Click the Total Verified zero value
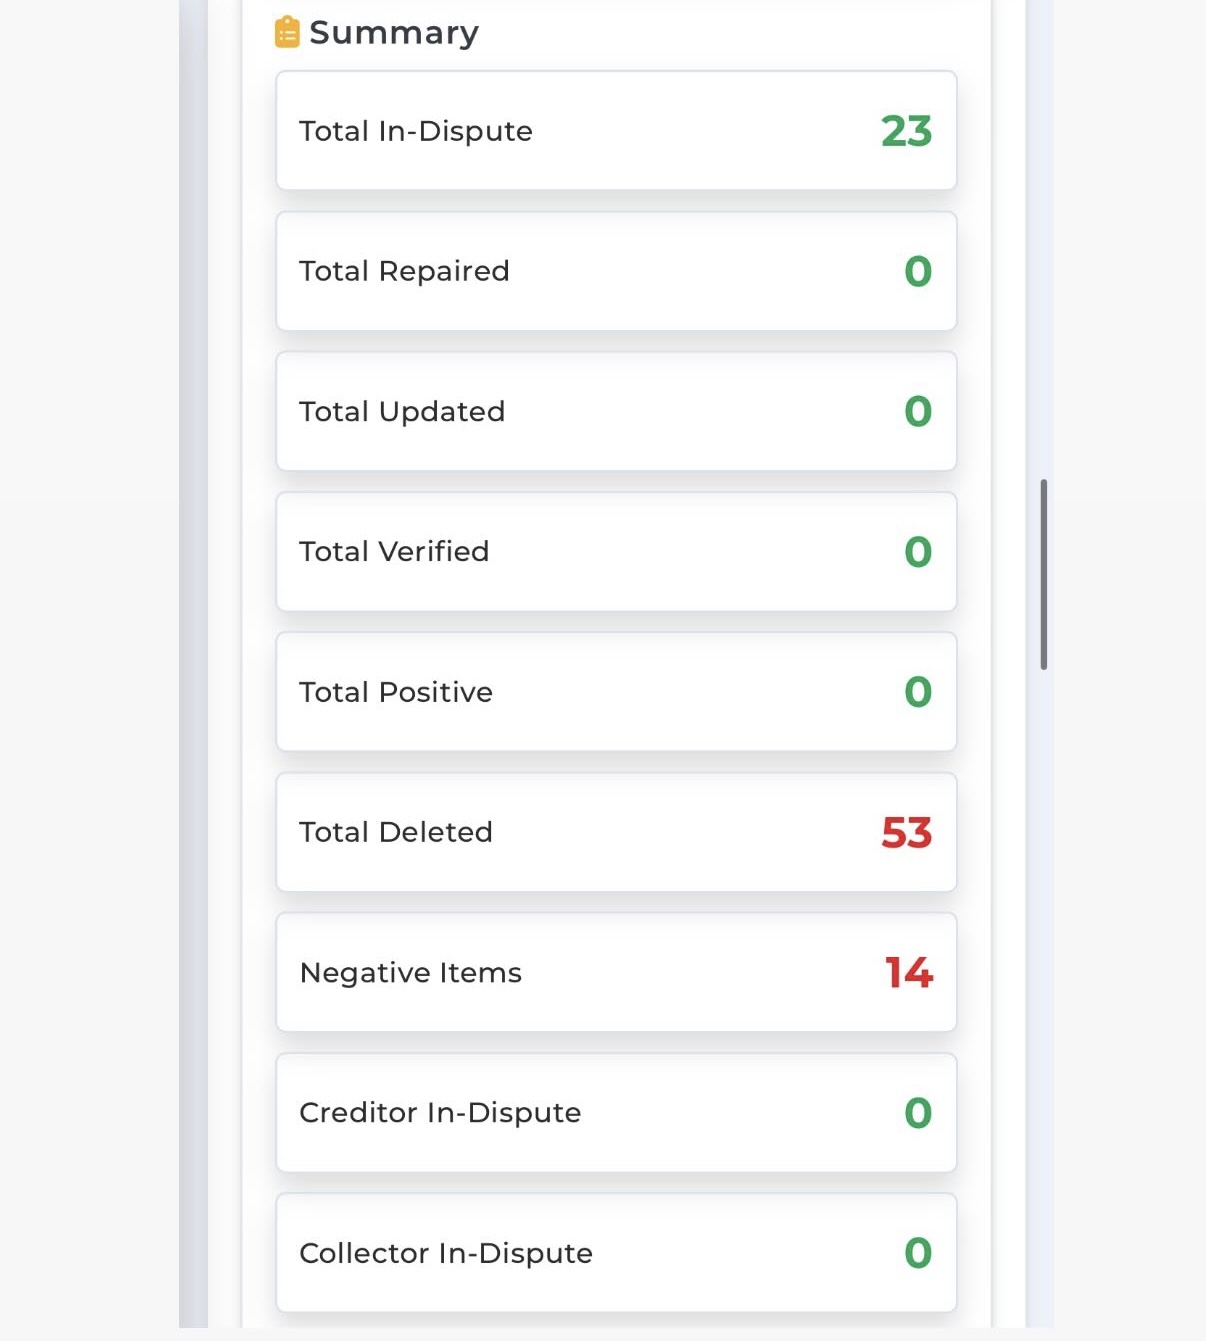Viewport: 1206px width, 1341px height. (x=918, y=552)
